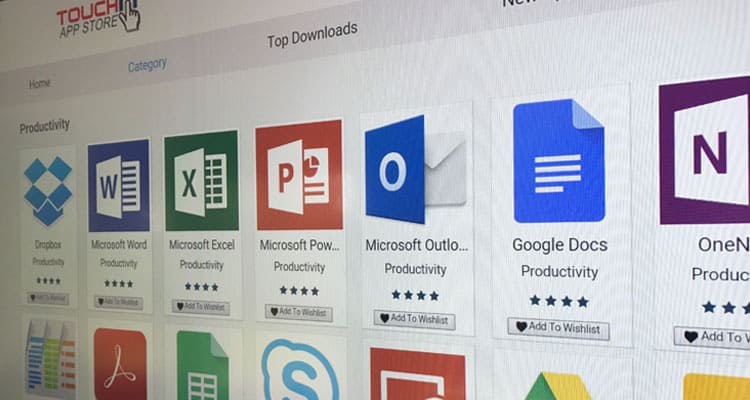Image resolution: width=750 pixels, height=400 pixels.
Task: Open the Microsoft Excel app icon
Action: coord(201,180)
